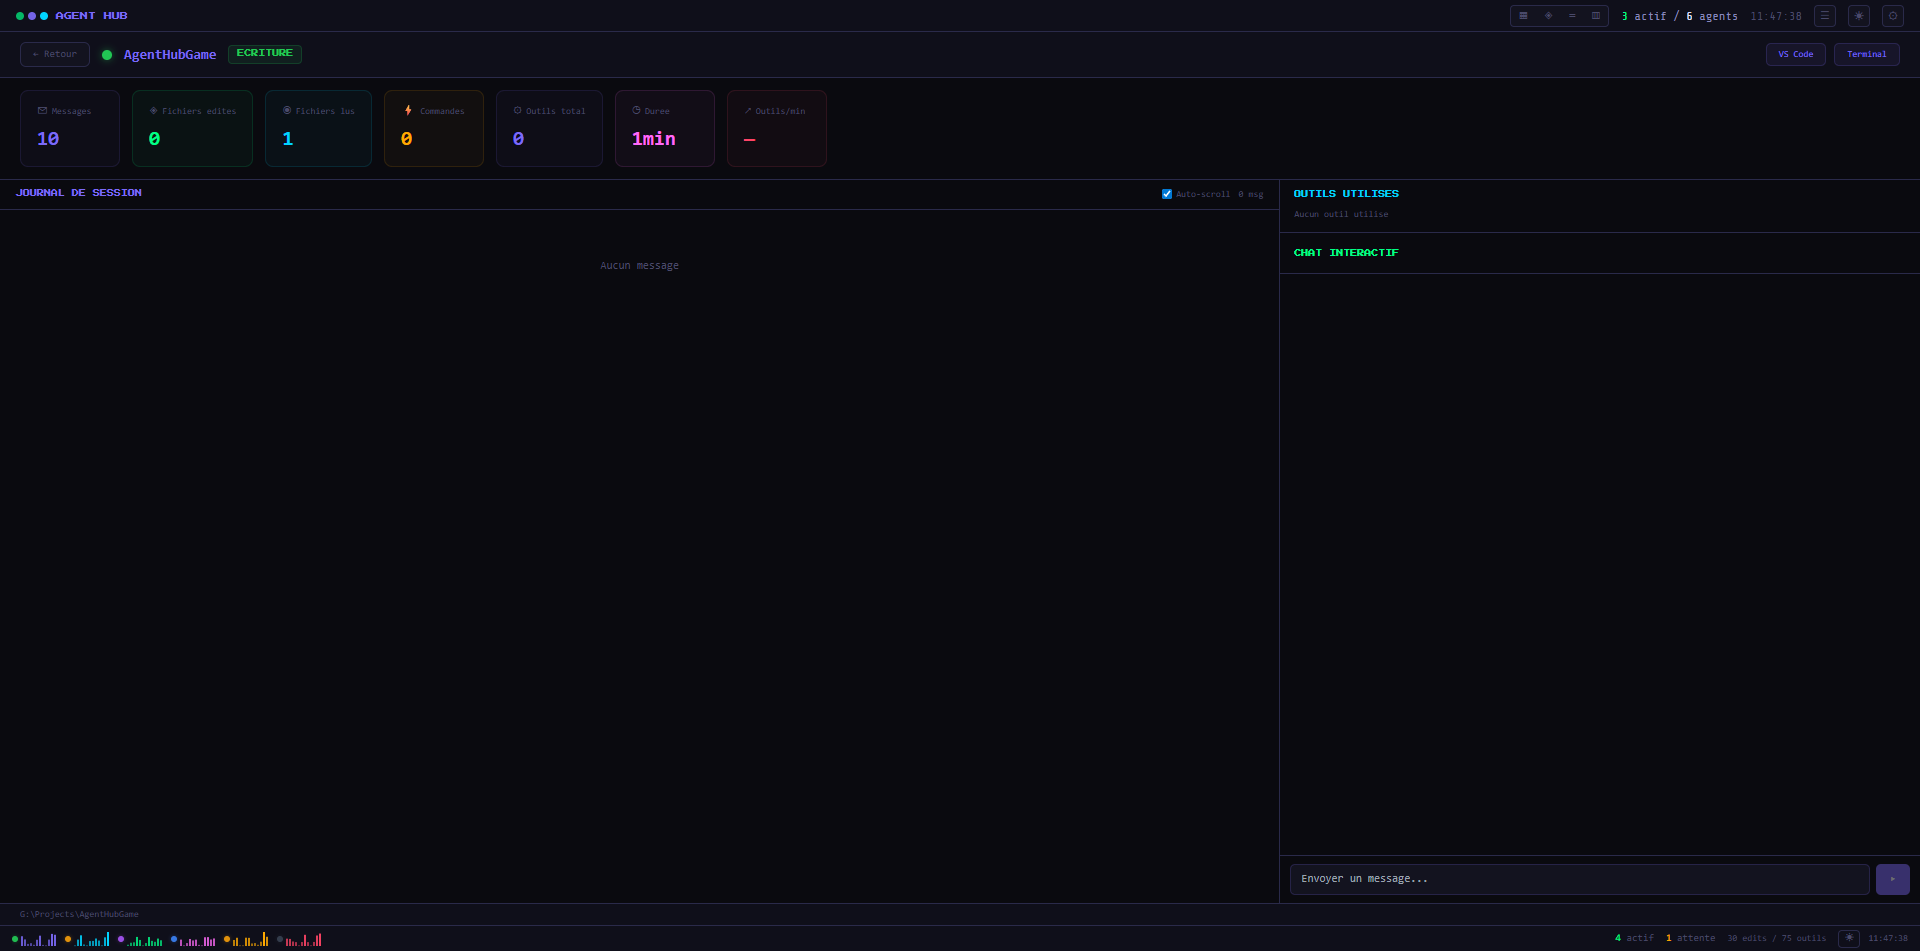
Task: Go back with the Retour button
Action: coord(55,54)
